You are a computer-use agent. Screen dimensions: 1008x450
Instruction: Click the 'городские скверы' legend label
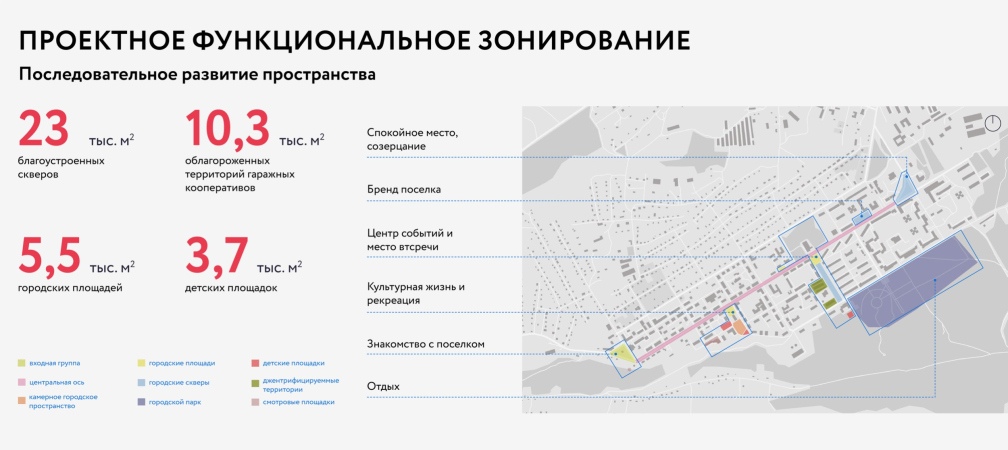[178, 382]
